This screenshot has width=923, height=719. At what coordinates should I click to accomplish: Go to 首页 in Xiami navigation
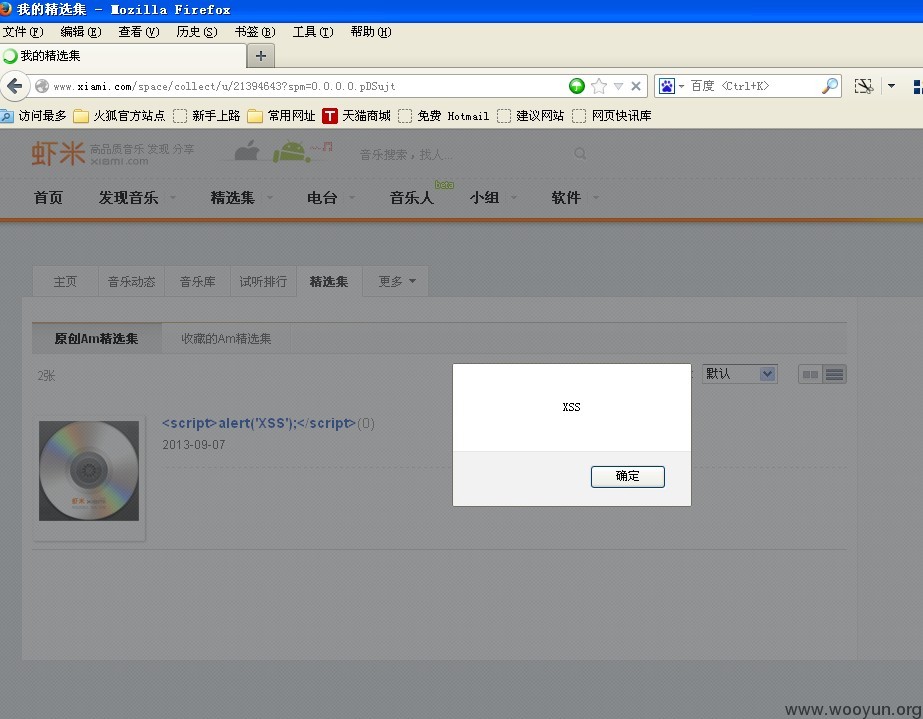click(48, 198)
